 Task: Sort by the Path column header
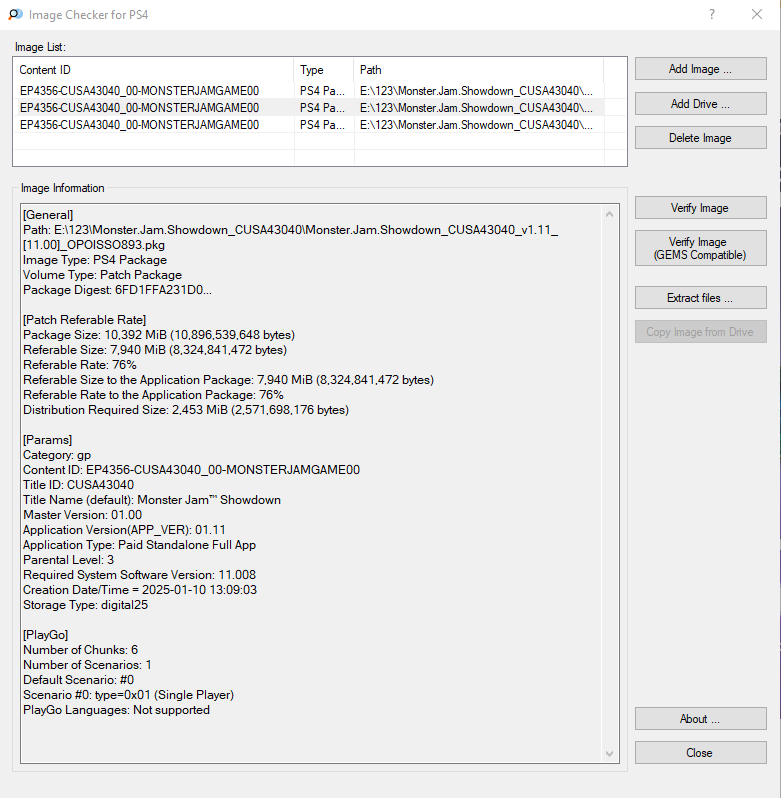click(479, 70)
